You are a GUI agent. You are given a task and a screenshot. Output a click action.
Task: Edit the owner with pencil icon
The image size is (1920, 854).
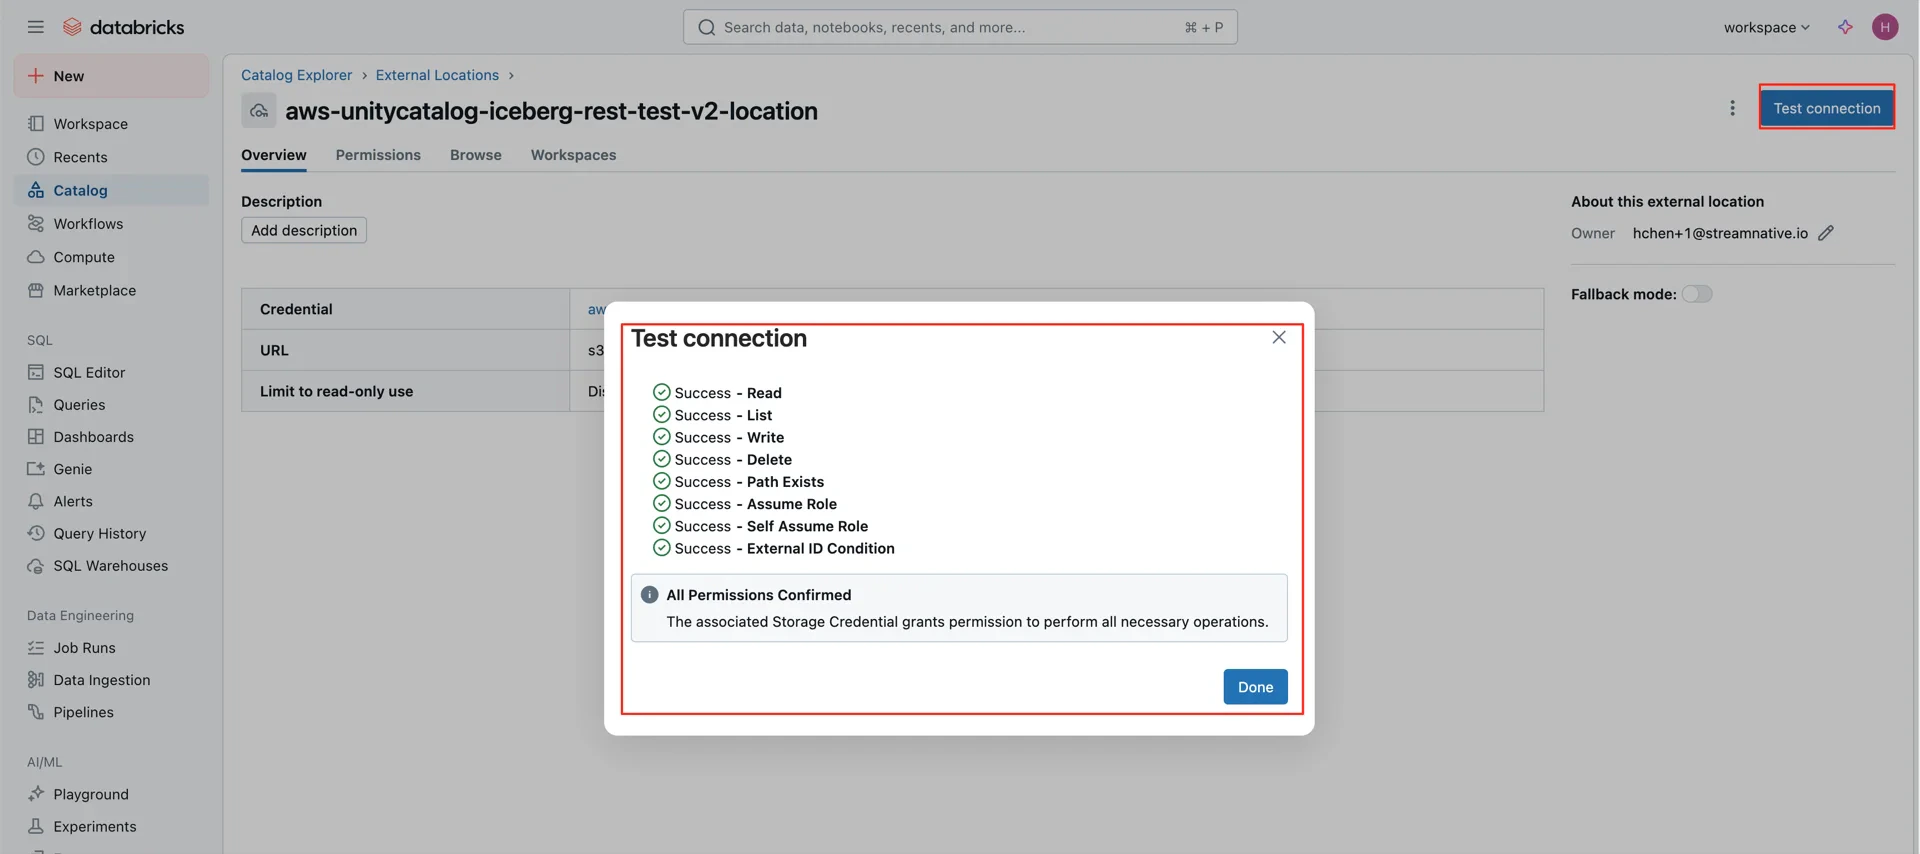[1826, 233]
